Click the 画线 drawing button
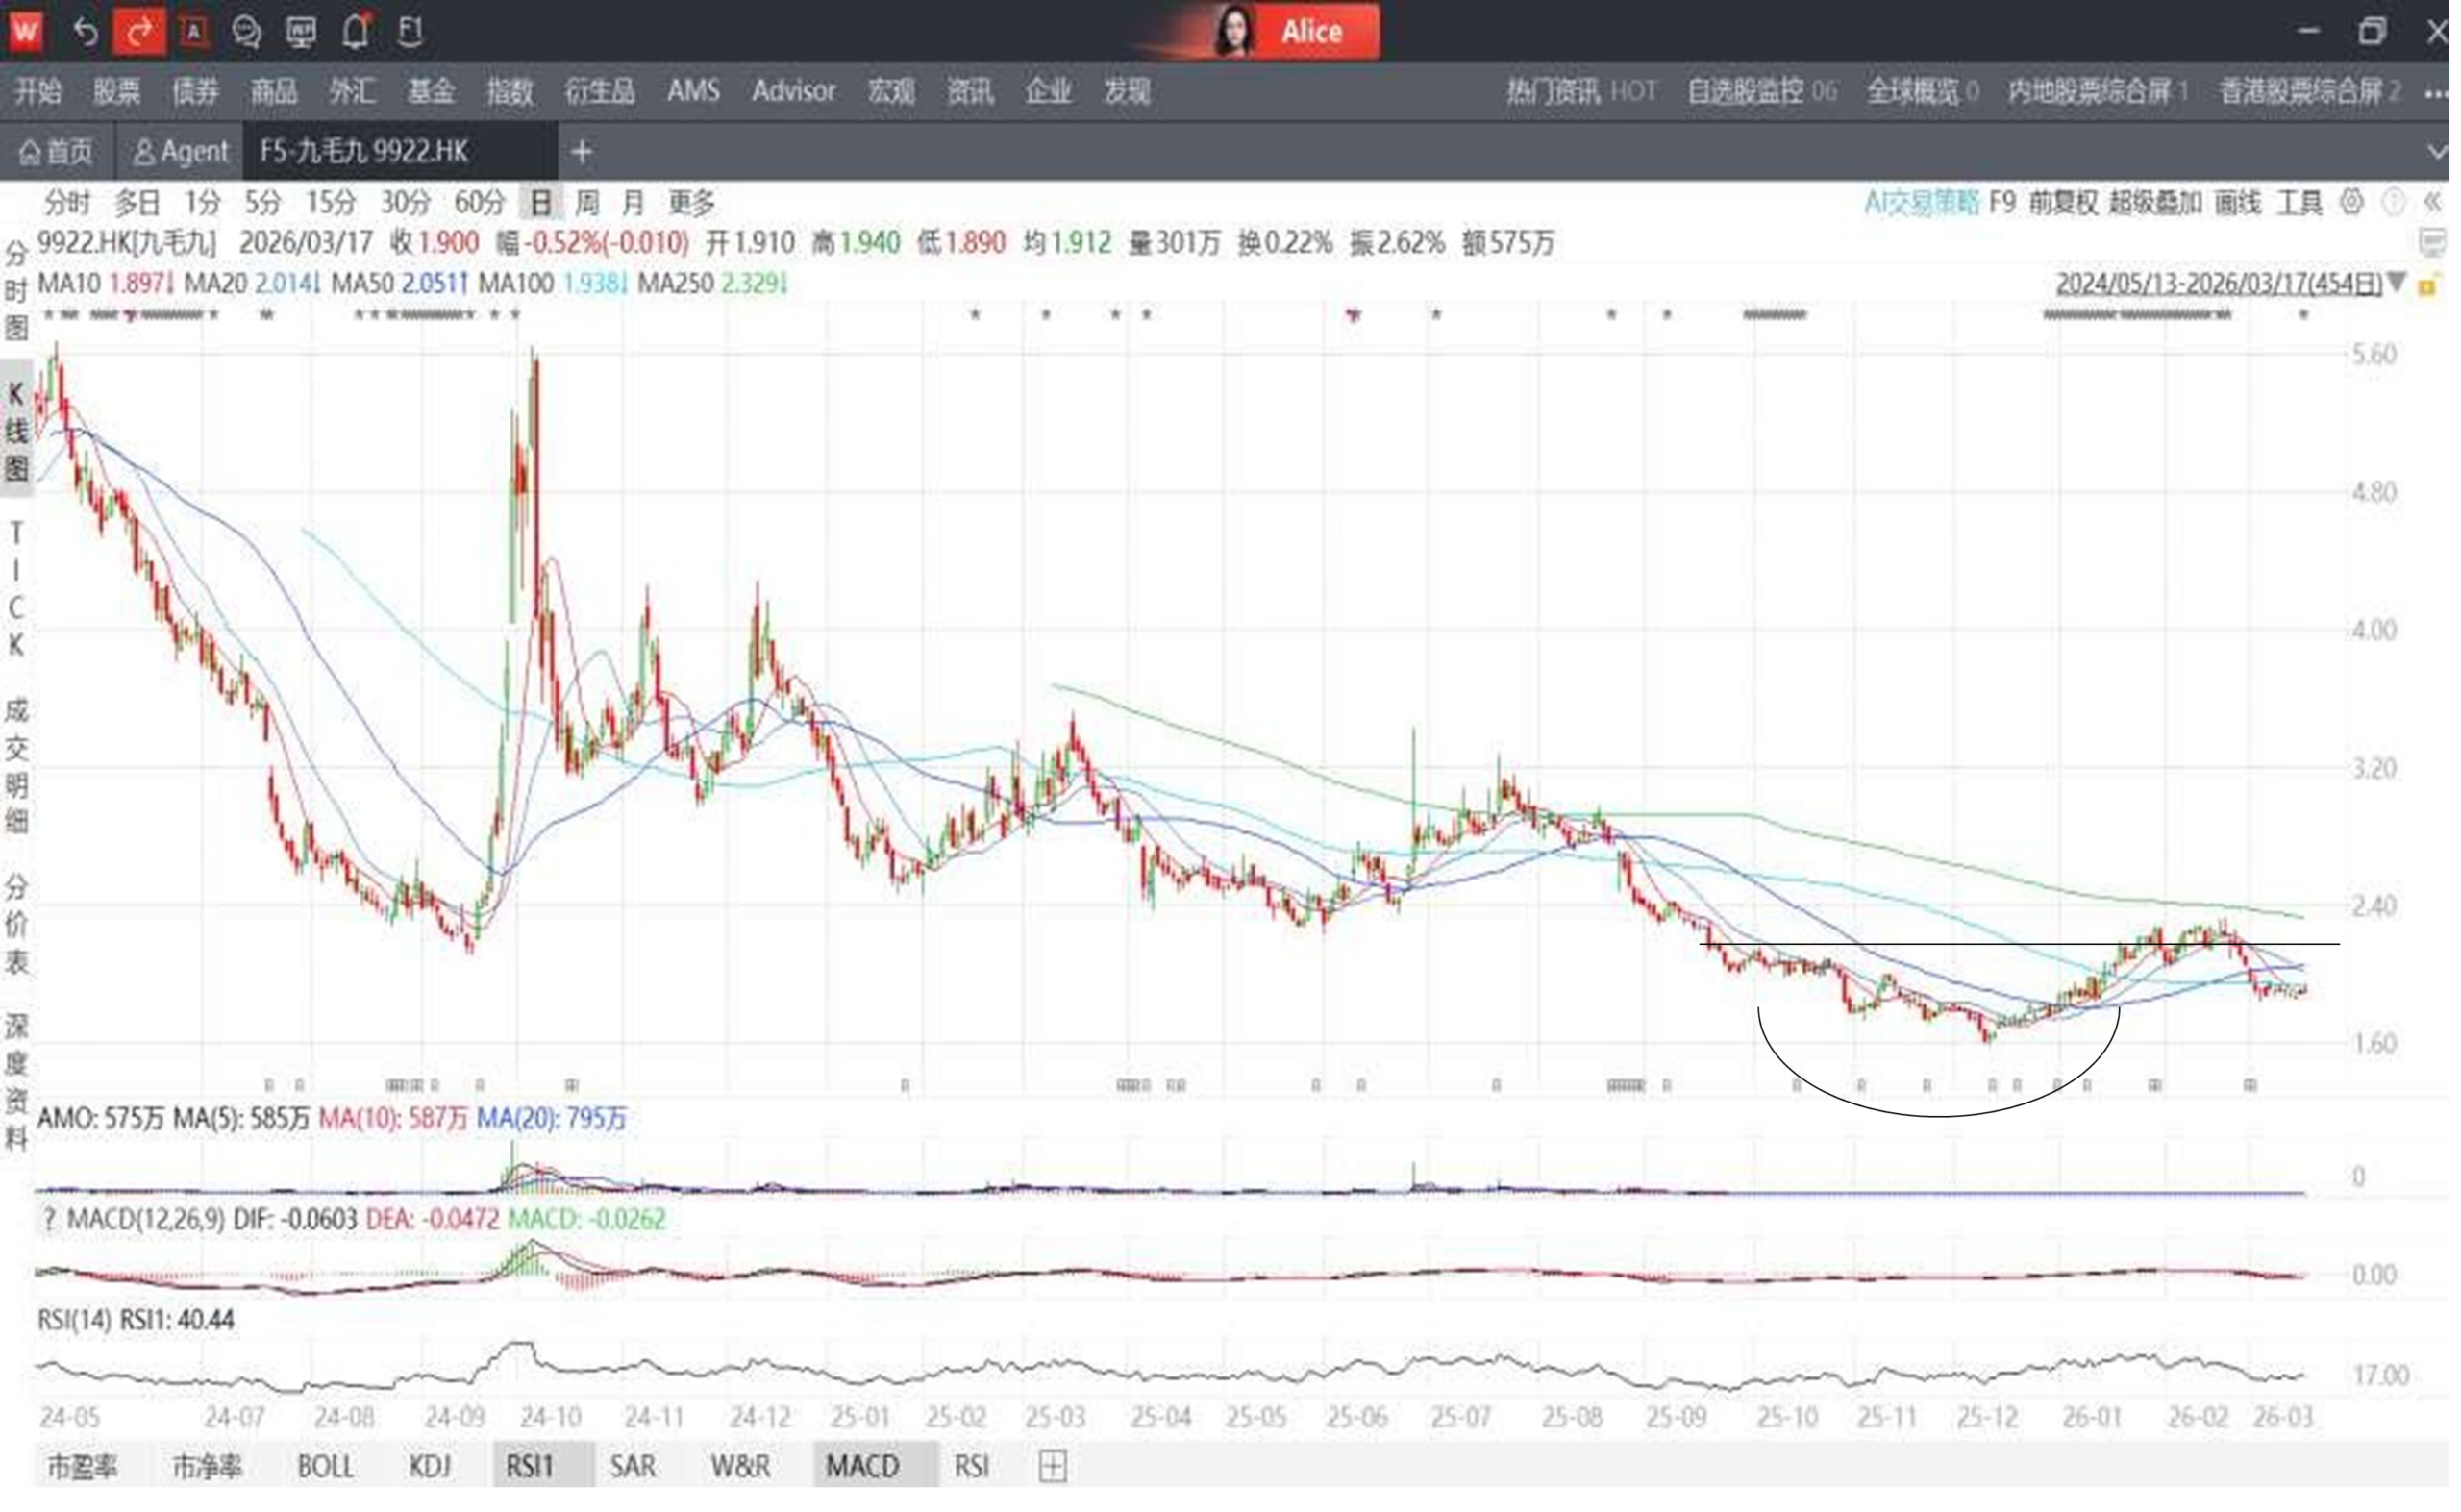This screenshot has width=2461, height=1512. [x=2237, y=203]
